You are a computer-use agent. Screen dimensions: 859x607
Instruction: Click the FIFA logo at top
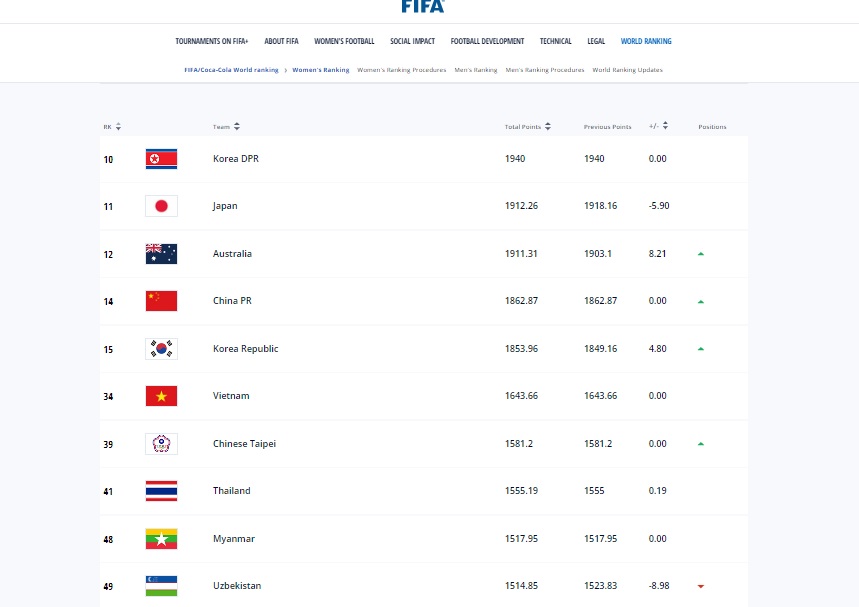[x=422, y=6]
